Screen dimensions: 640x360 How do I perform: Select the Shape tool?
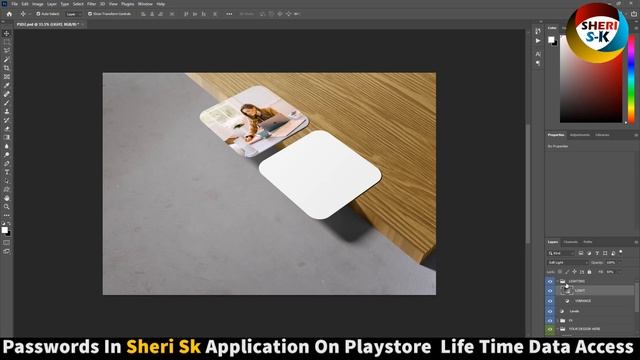[x=7, y=190]
